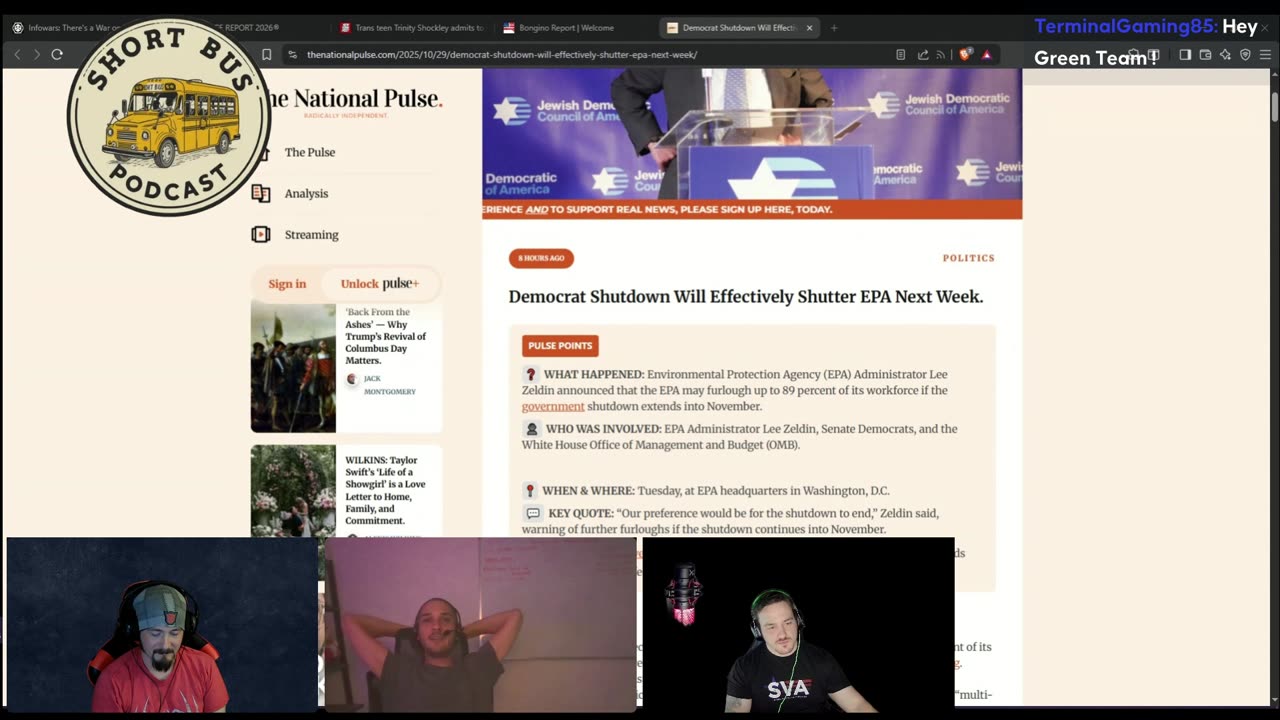Toggle the browser sidebar panel

(x=1185, y=54)
